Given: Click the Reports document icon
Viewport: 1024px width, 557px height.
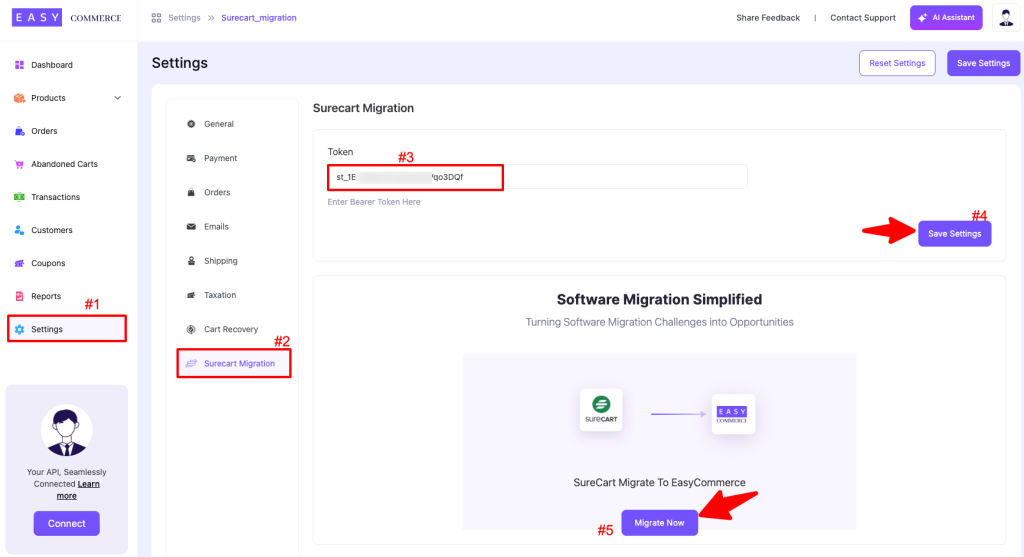Looking at the screenshot, I should point(20,296).
